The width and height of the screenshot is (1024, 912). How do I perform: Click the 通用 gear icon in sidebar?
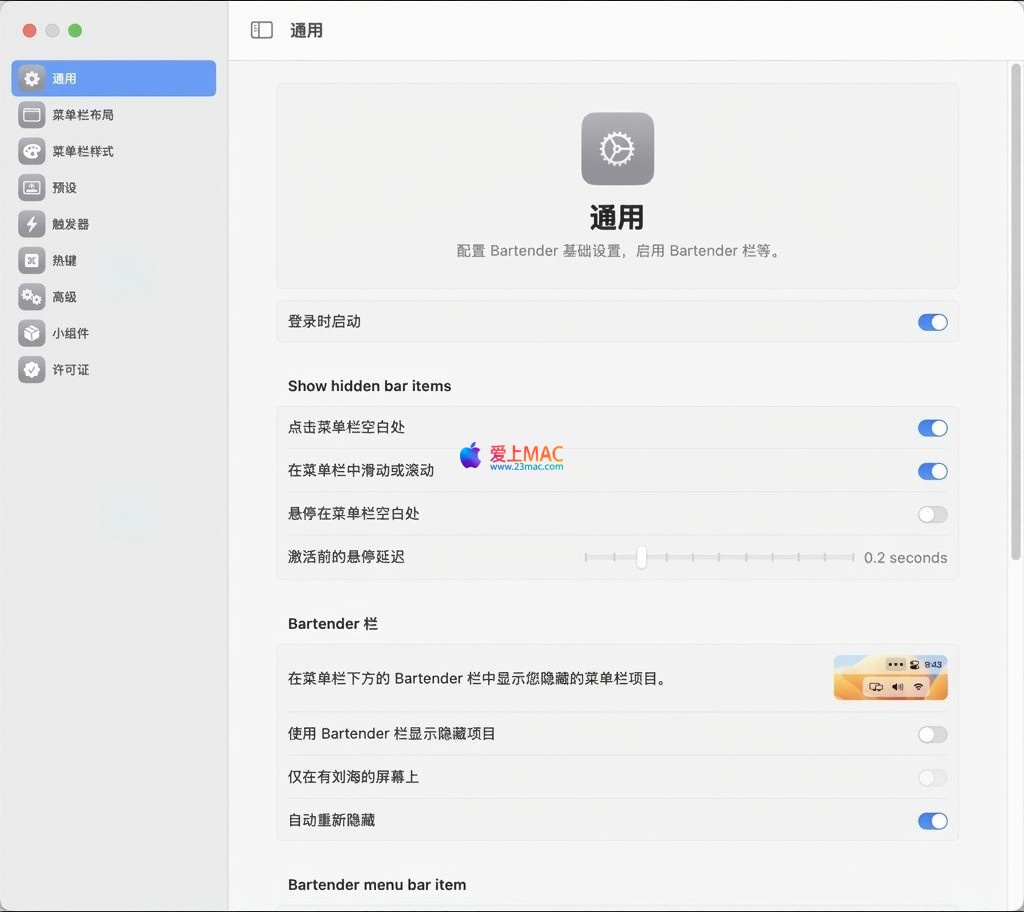(x=32, y=79)
